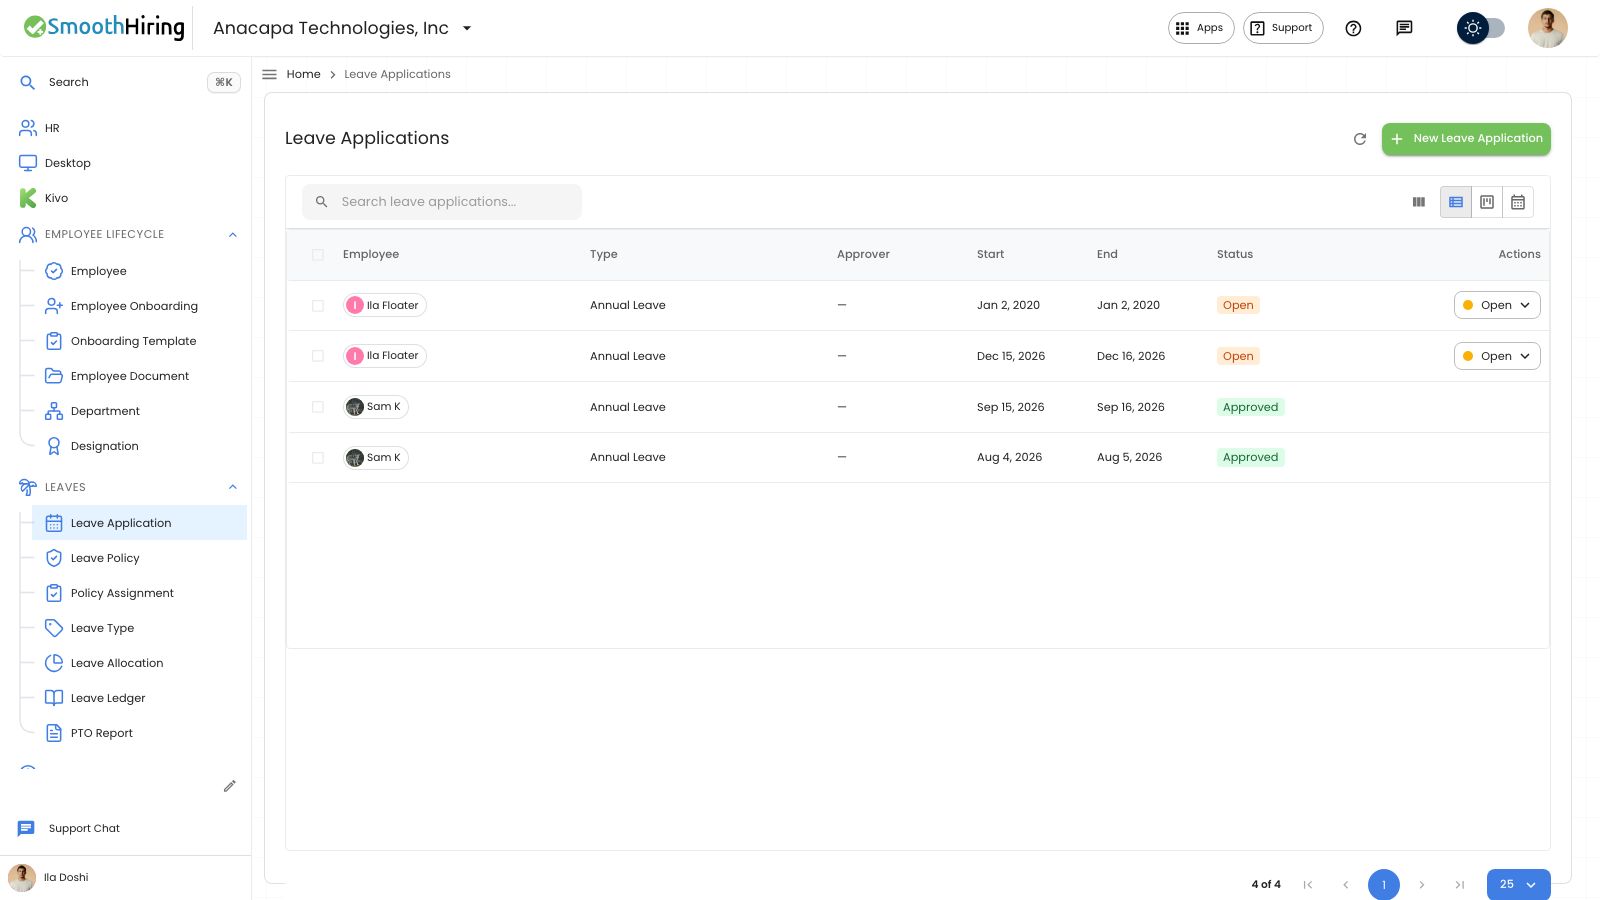The width and height of the screenshot is (1600, 900).
Task: Open status dropdown for Dec 15, 2026 leave
Action: pos(1497,356)
